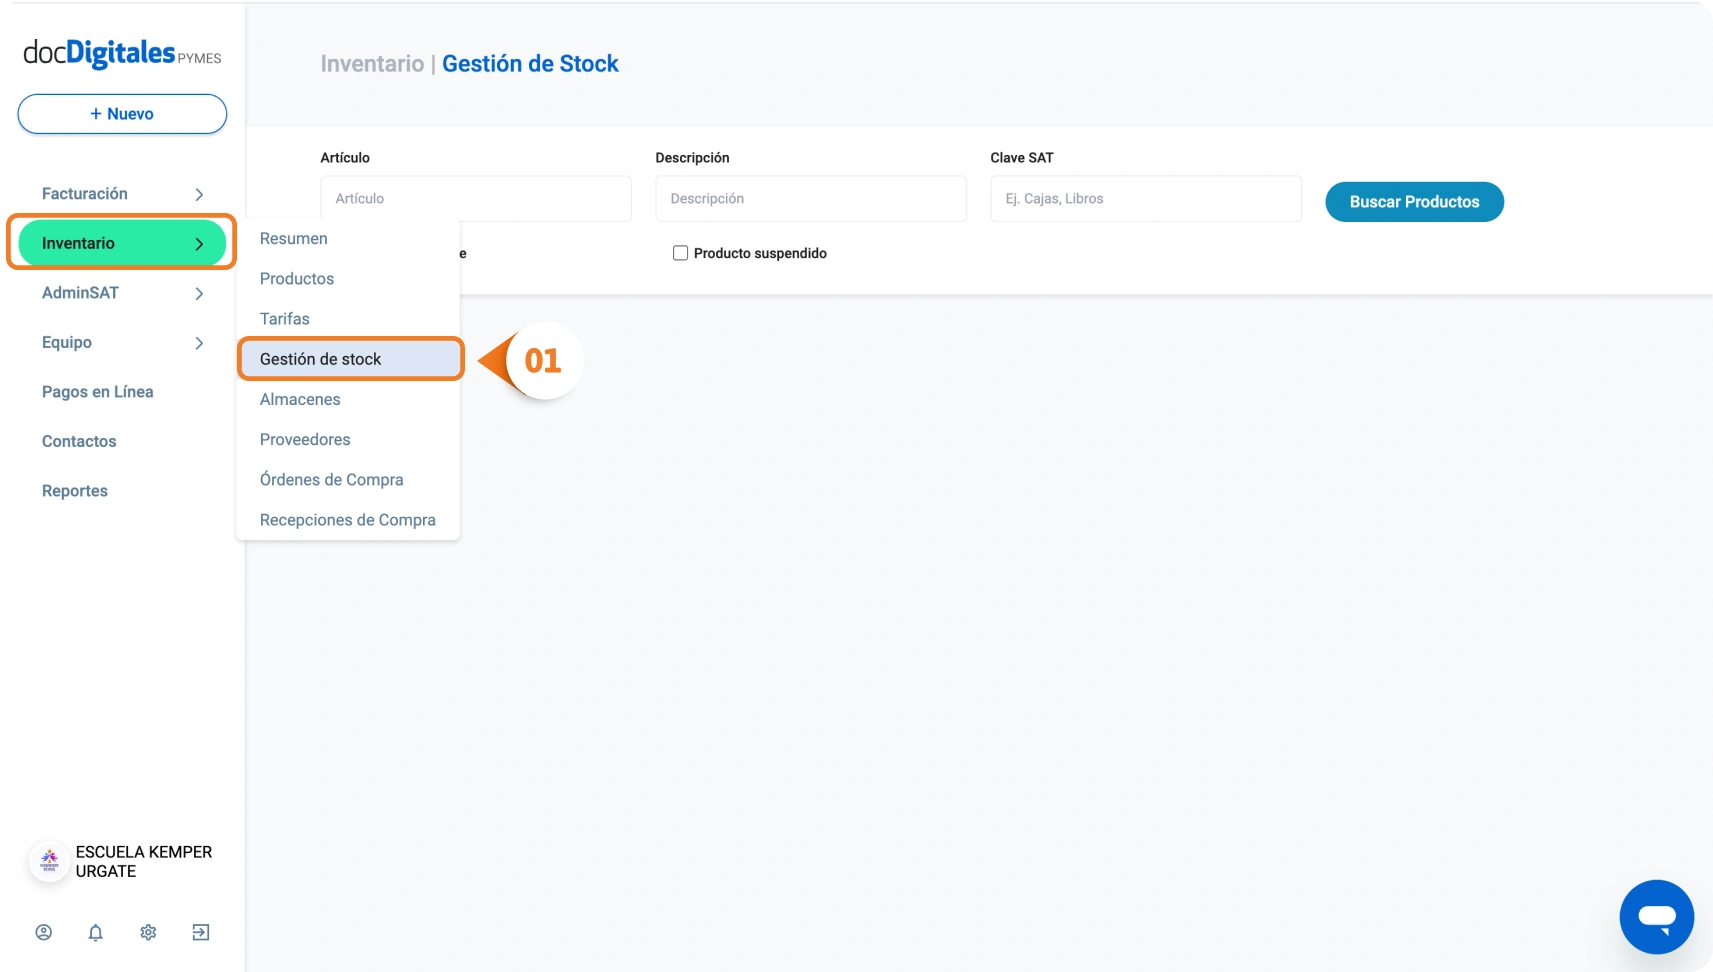Click the Escuela Kemper company avatar
This screenshot has height=972, width=1713.
(x=49, y=861)
